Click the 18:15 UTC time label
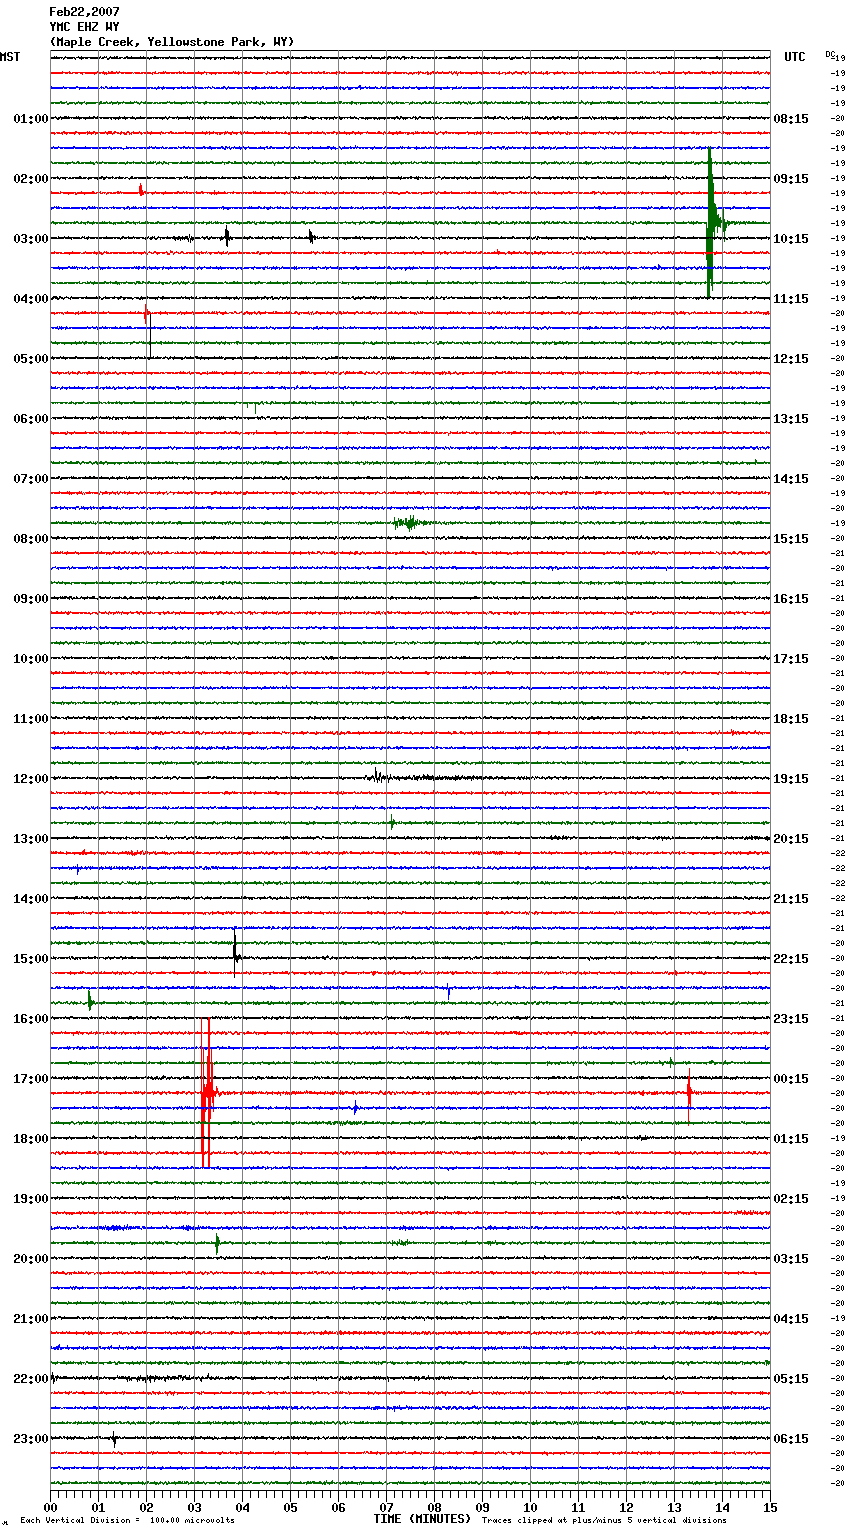This screenshot has width=850, height=1534. 791,719
